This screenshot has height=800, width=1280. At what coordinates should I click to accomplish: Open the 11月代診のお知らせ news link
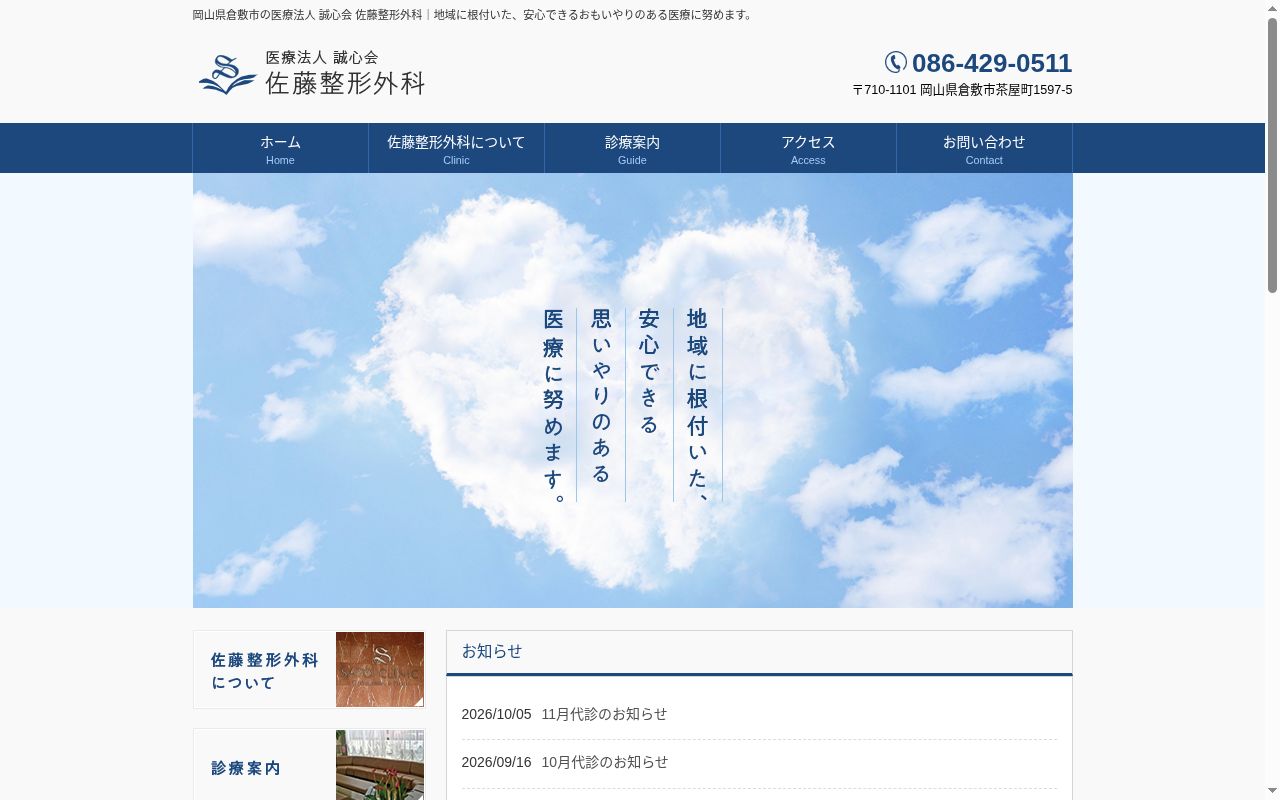604,714
